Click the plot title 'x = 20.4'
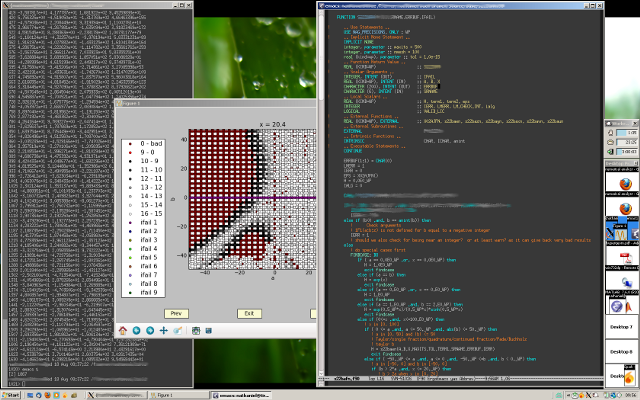This screenshot has width=640, height=400. pos(272,124)
